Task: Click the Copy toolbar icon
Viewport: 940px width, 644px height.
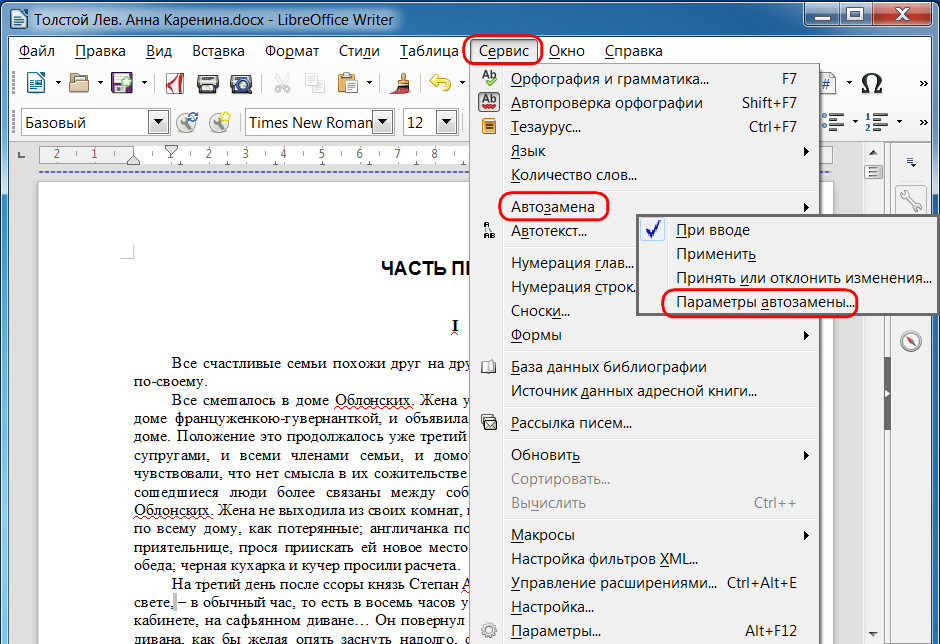Action: click(x=315, y=83)
